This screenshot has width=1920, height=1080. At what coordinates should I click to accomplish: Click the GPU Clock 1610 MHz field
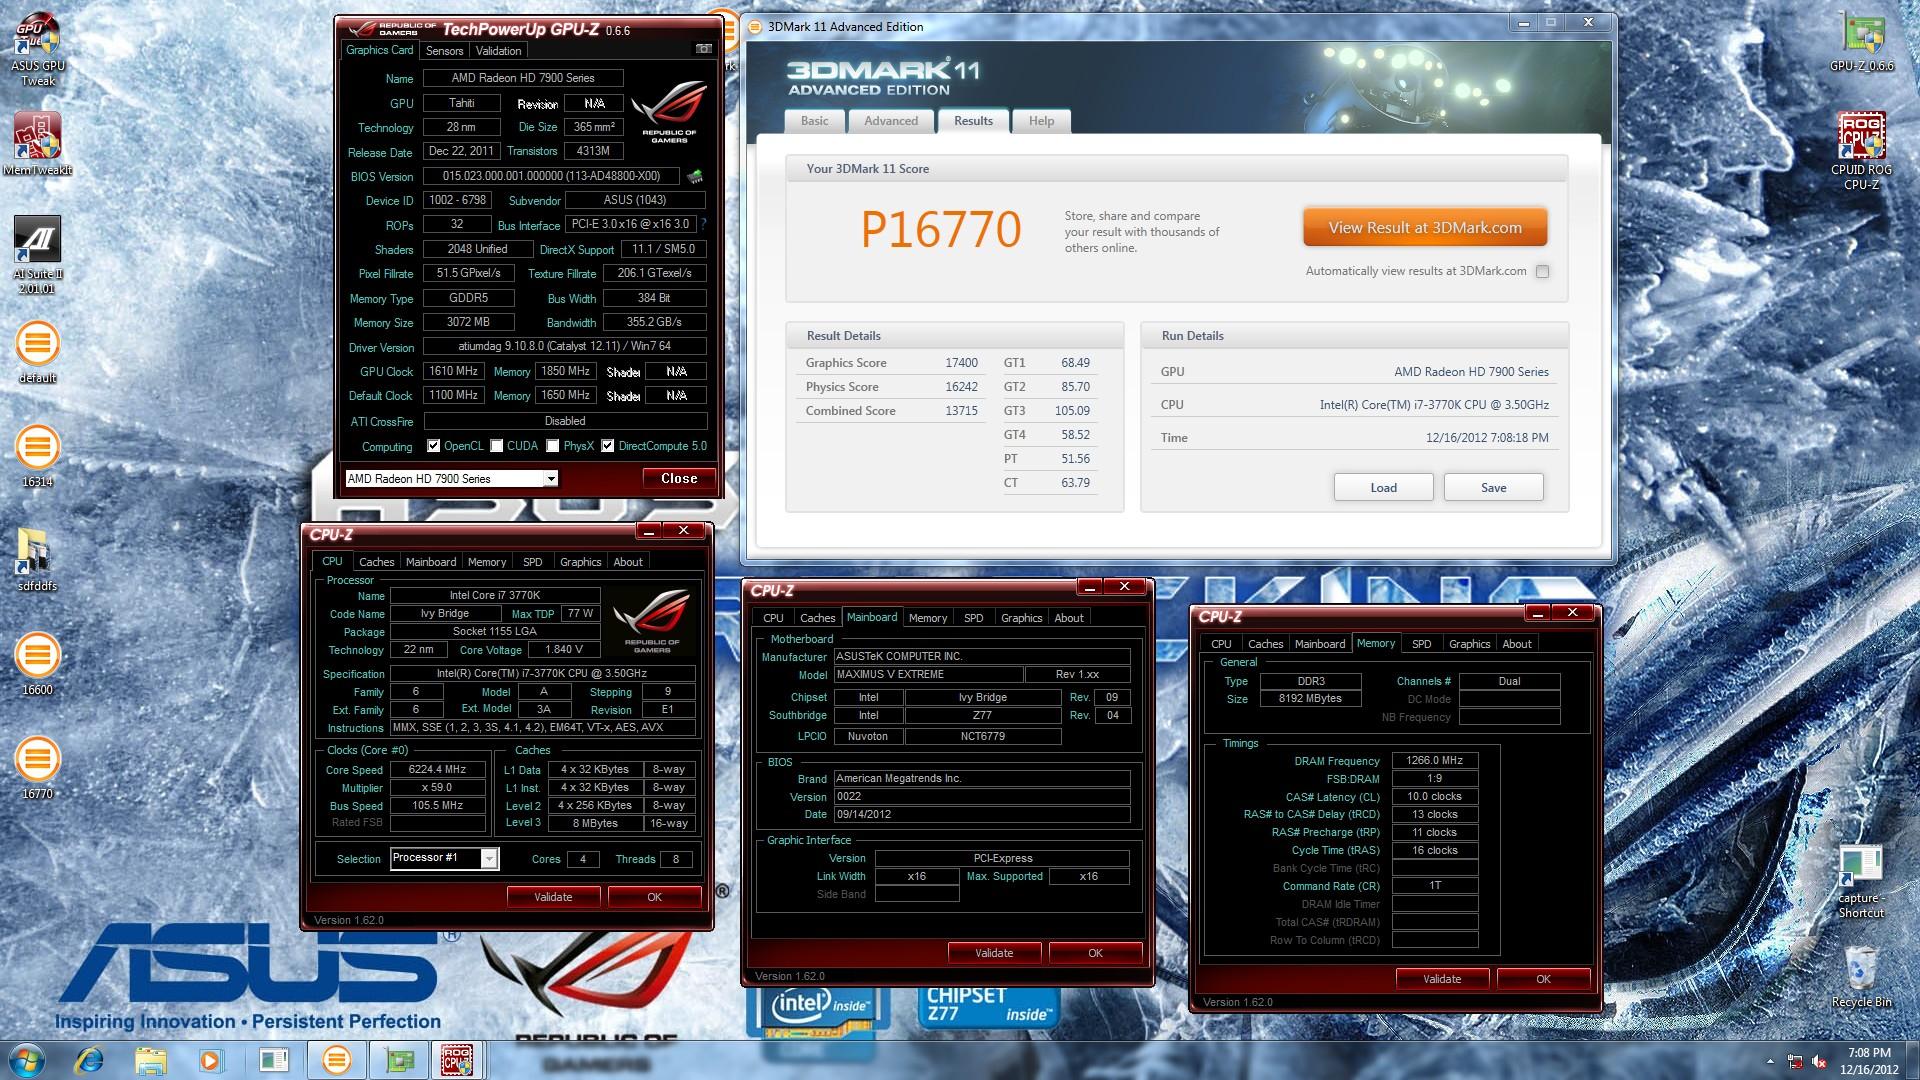point(453,371)
